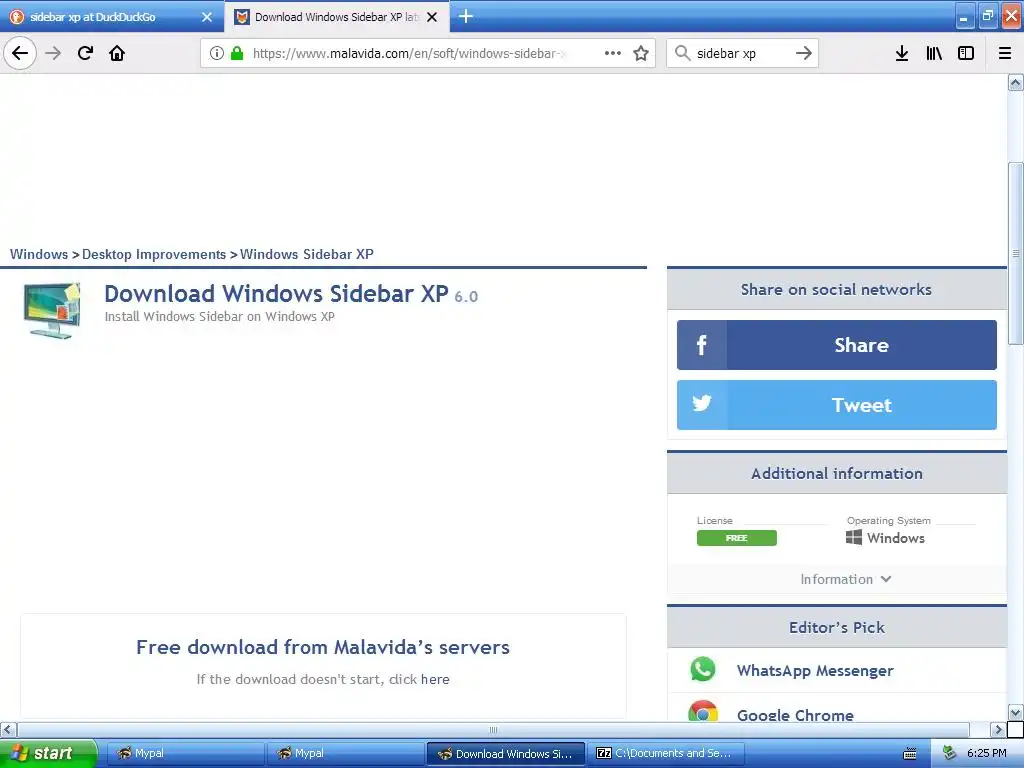Open the library bookshelf icon
The image size is (1024, 768).
[x=935, y=53]
